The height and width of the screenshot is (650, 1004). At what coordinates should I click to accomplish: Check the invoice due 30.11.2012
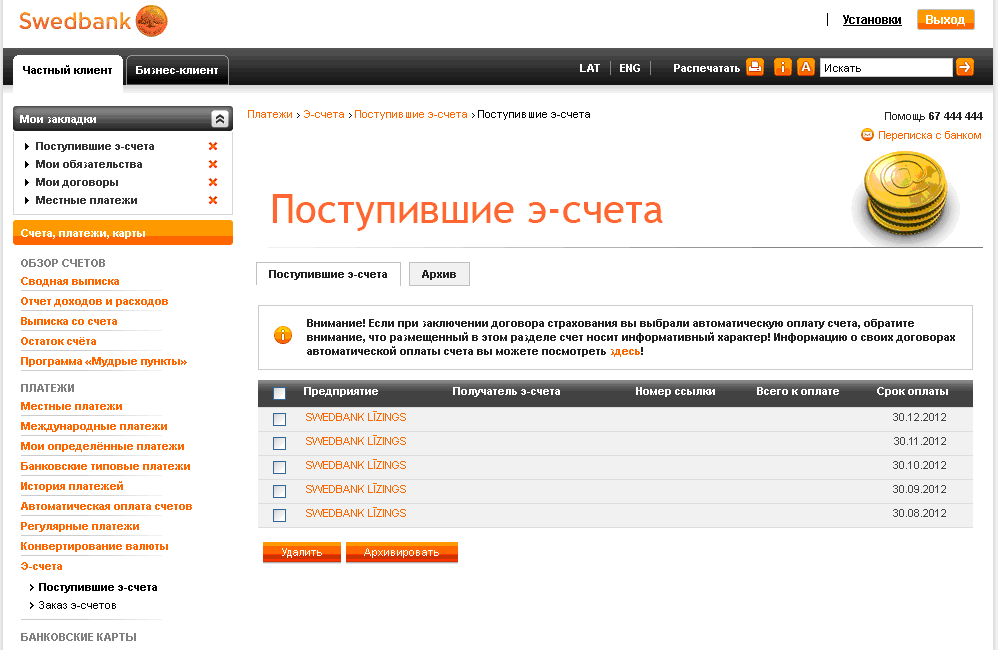(280, 443)
